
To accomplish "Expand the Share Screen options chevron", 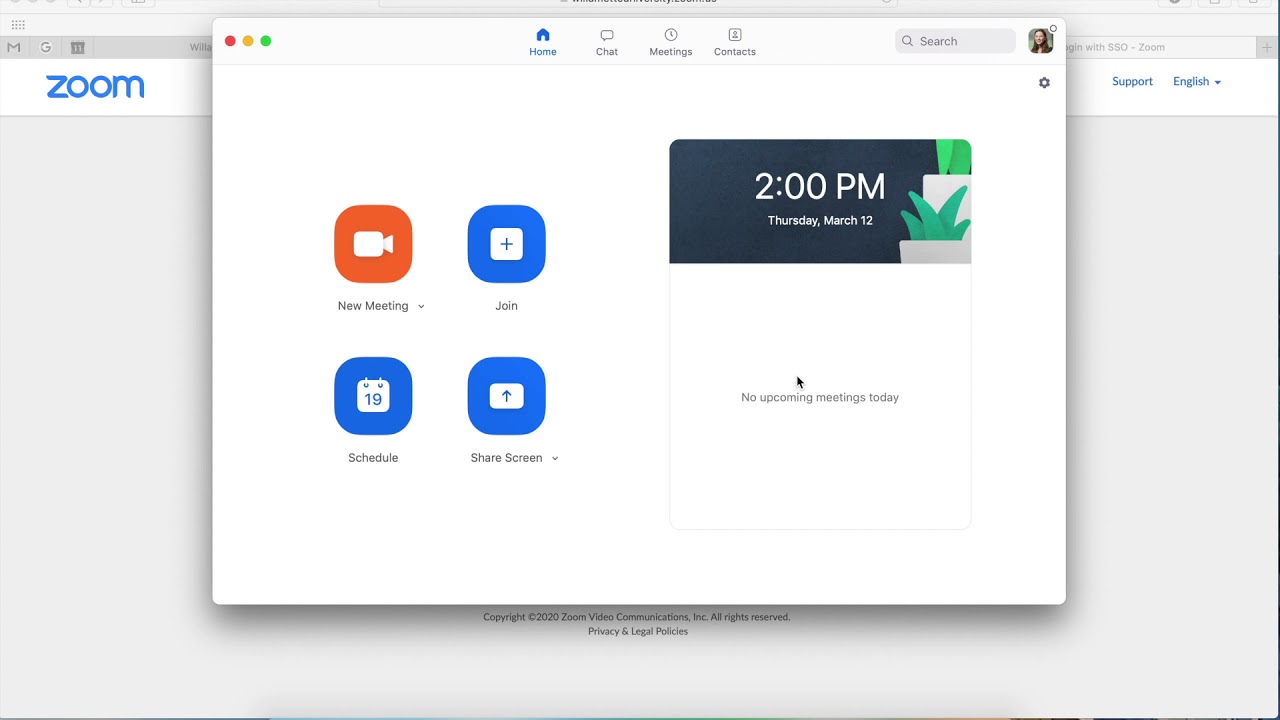I will tap(555, 459).
